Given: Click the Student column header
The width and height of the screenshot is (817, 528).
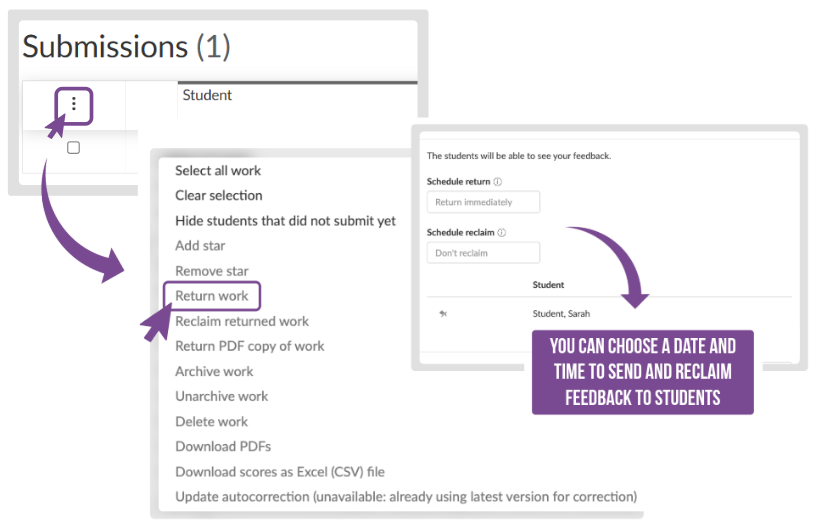Looking at the screenshot, I should 207,95.
